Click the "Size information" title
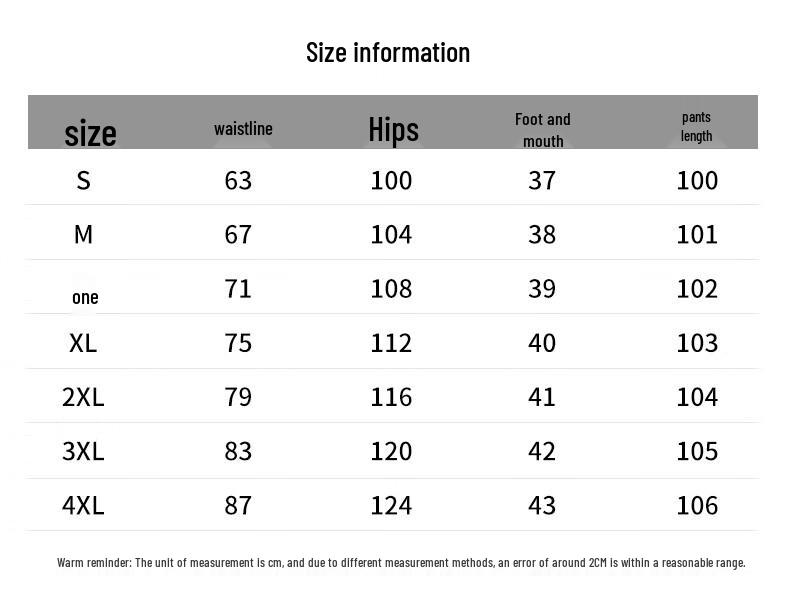Screen dimensions: 790x594 click(x=388, y=52)
